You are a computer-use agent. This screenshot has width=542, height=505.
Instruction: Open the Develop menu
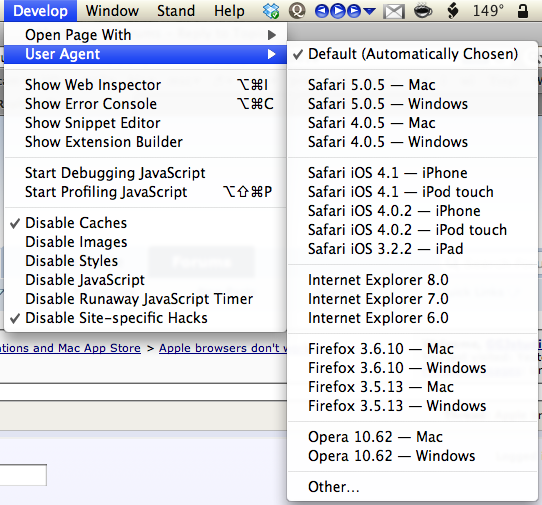[40, 11]
